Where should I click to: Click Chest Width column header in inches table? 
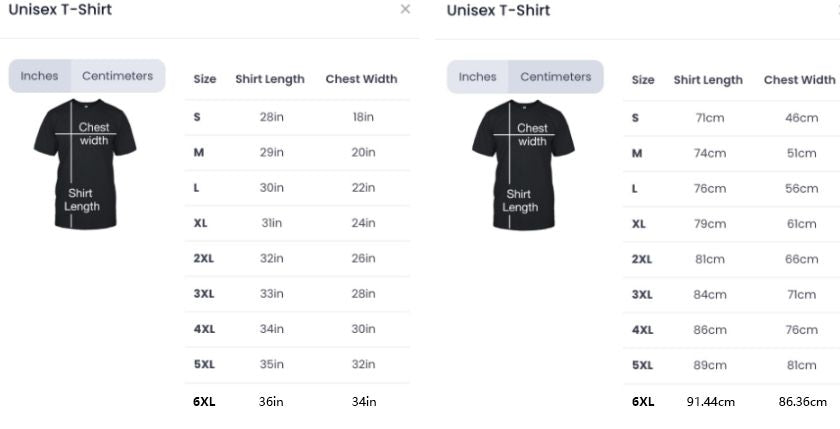pos(362,79)
